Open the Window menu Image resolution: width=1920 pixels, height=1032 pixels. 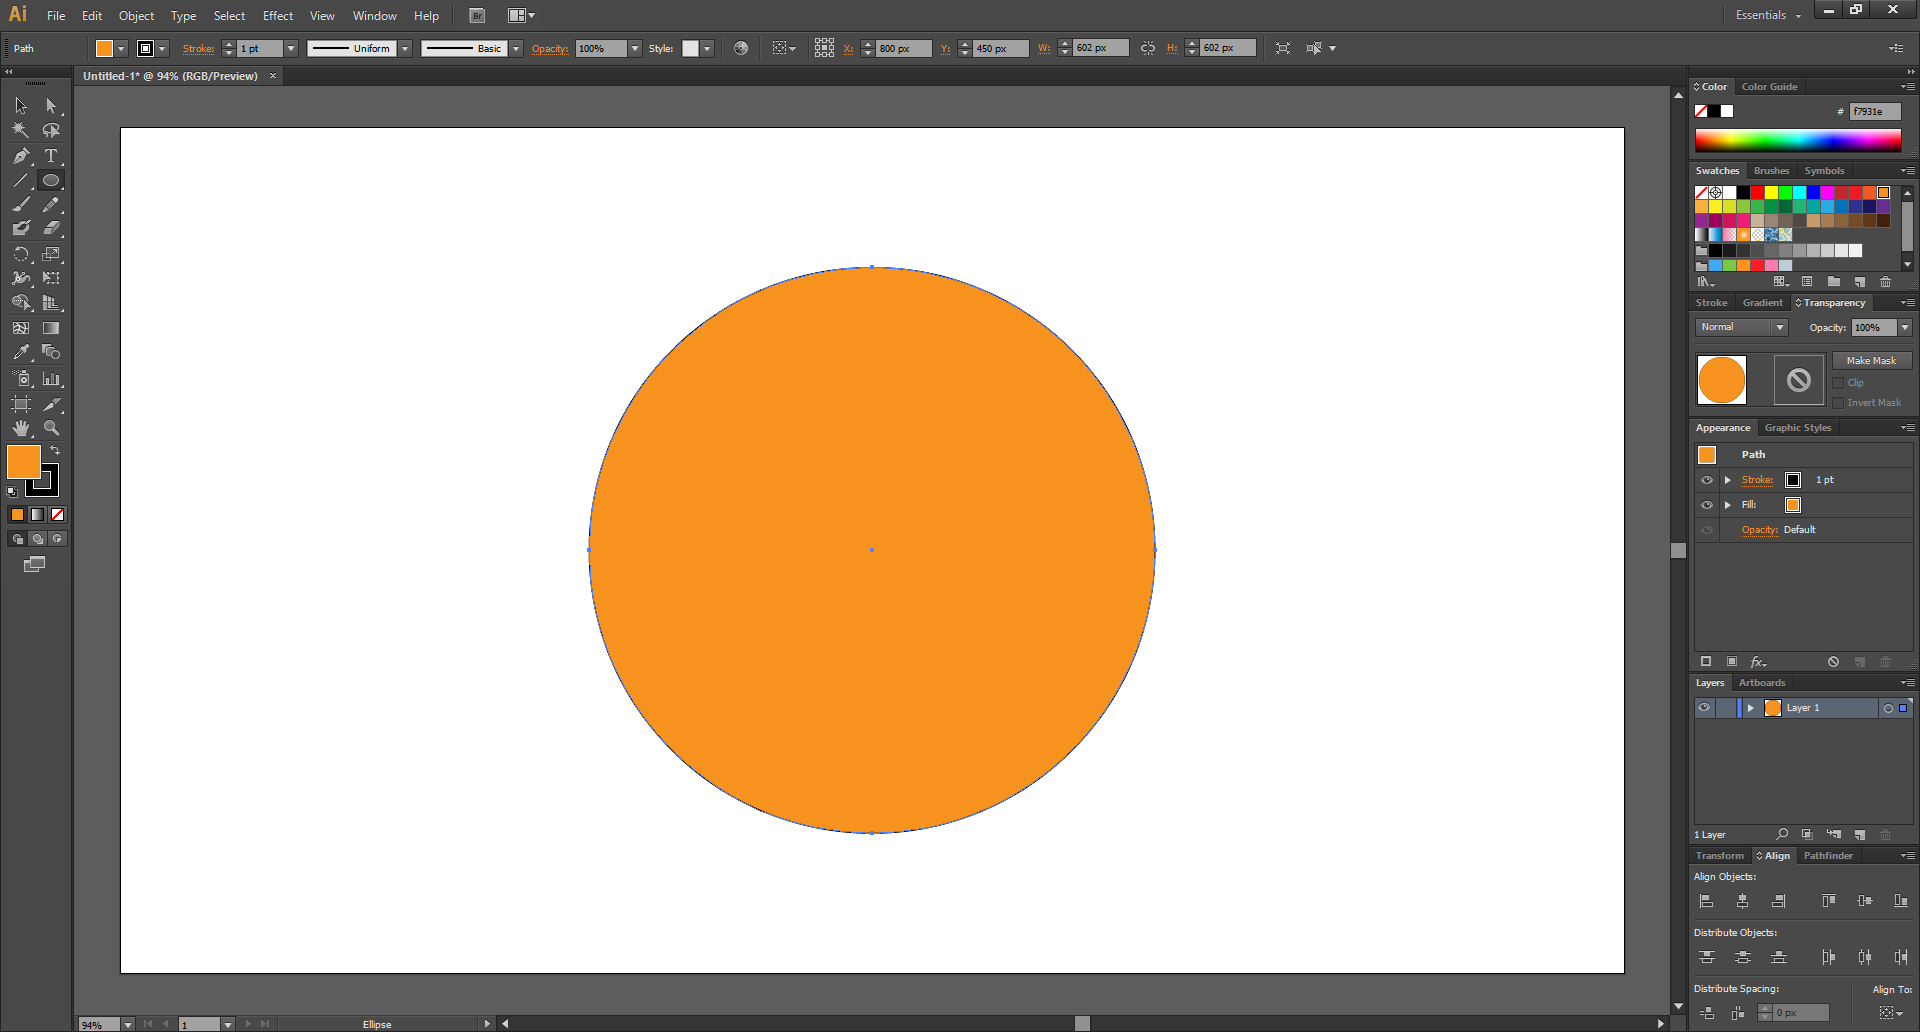point(374,16)
